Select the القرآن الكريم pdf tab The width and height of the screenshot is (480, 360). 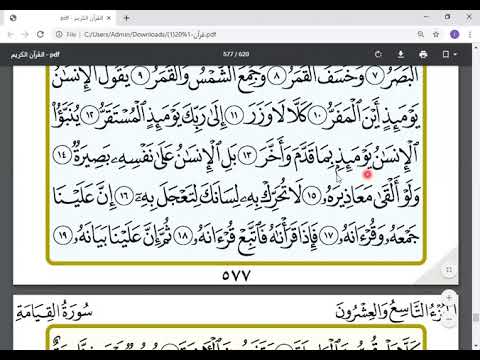coord(60,18)
